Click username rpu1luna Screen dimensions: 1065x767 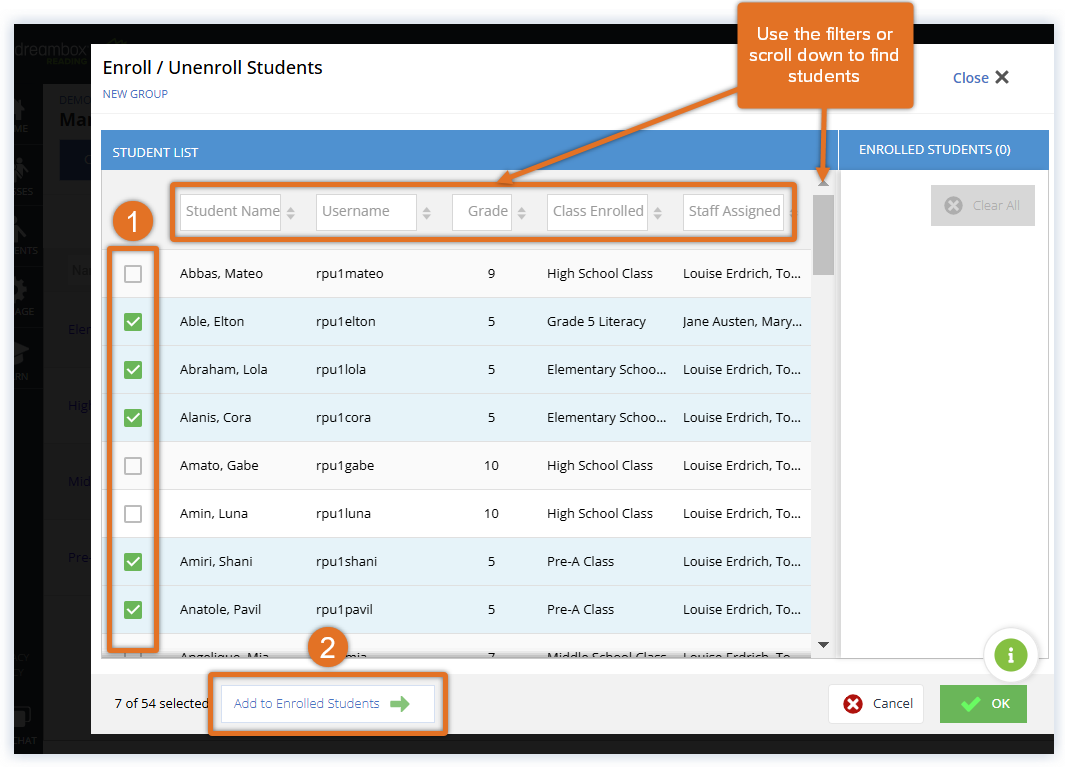tap(343, 514)
